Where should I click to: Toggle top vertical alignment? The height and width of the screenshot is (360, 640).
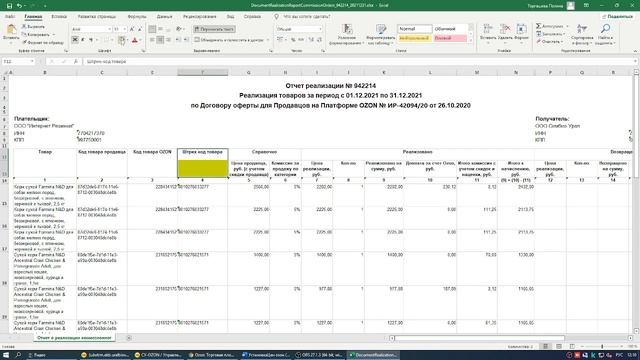pyautogui.click(x=152, y=29)
